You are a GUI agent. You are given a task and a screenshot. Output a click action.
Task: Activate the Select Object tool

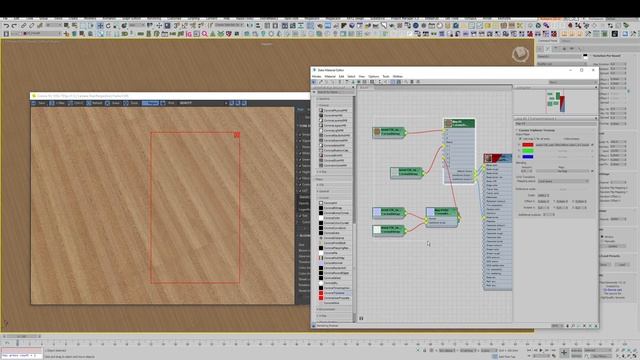coord(66,25)
